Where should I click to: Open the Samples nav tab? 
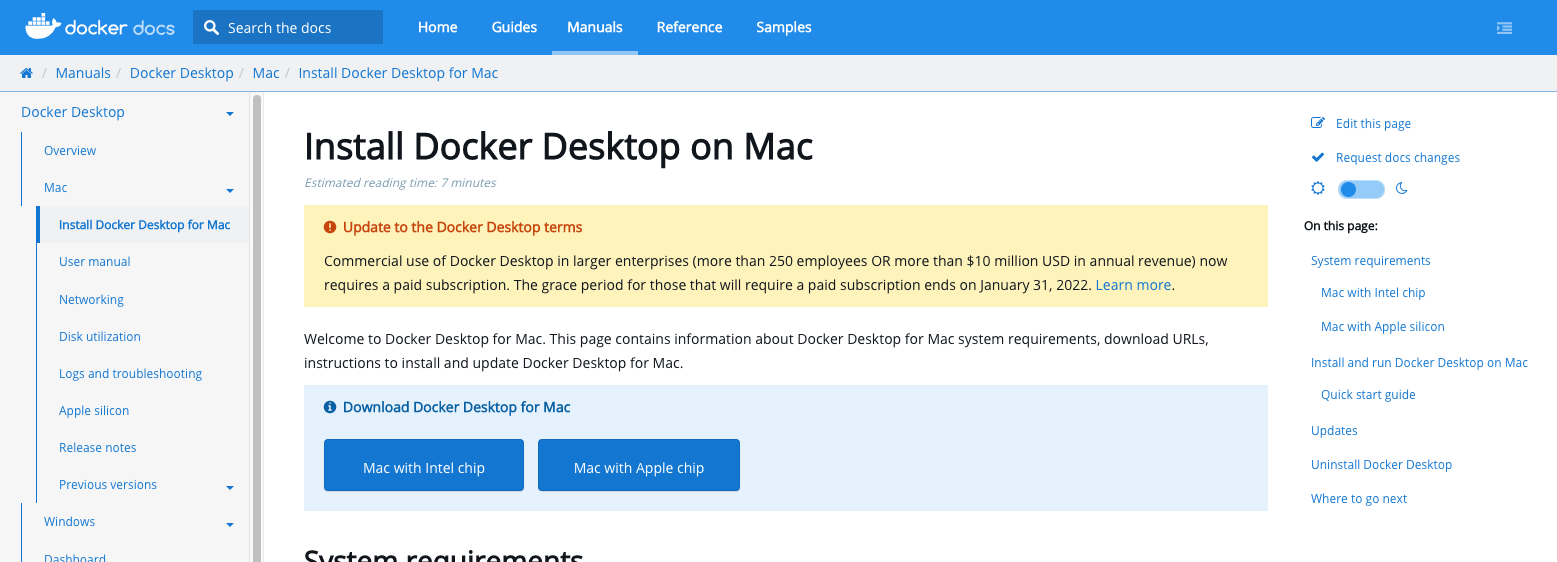click(784, 27)
